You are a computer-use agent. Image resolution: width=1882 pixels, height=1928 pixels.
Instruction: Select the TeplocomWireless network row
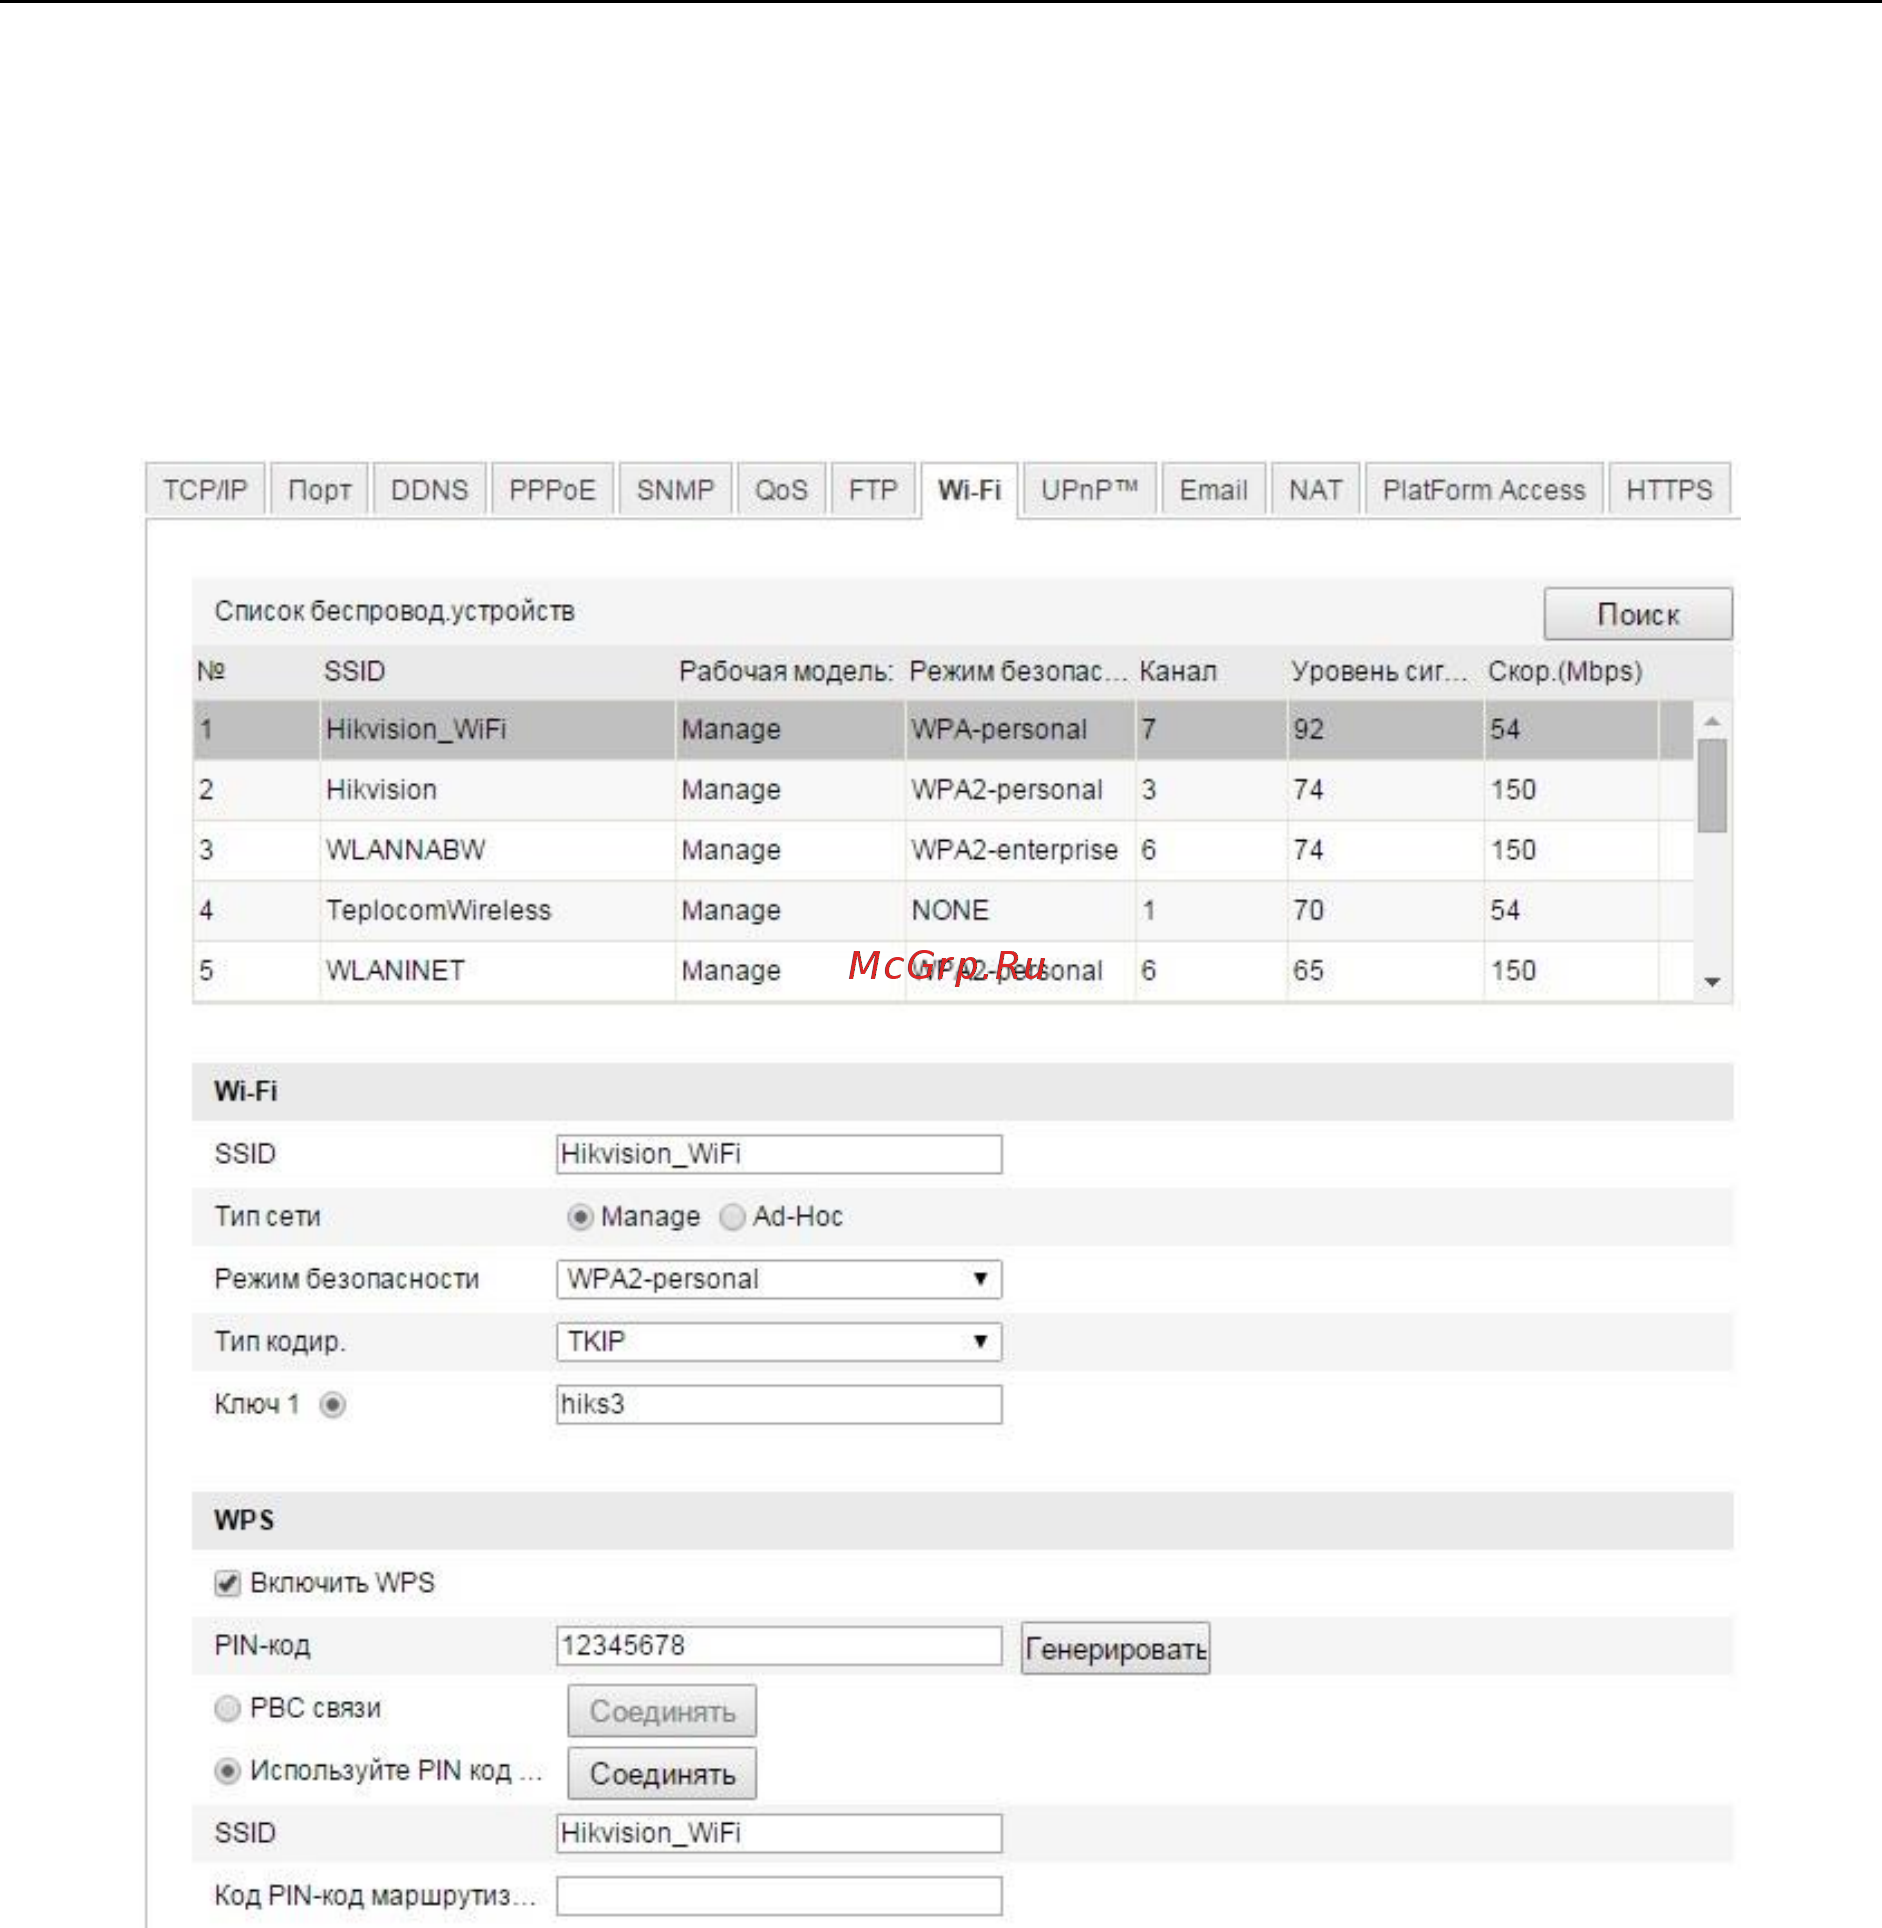click(x=943, y=910)
